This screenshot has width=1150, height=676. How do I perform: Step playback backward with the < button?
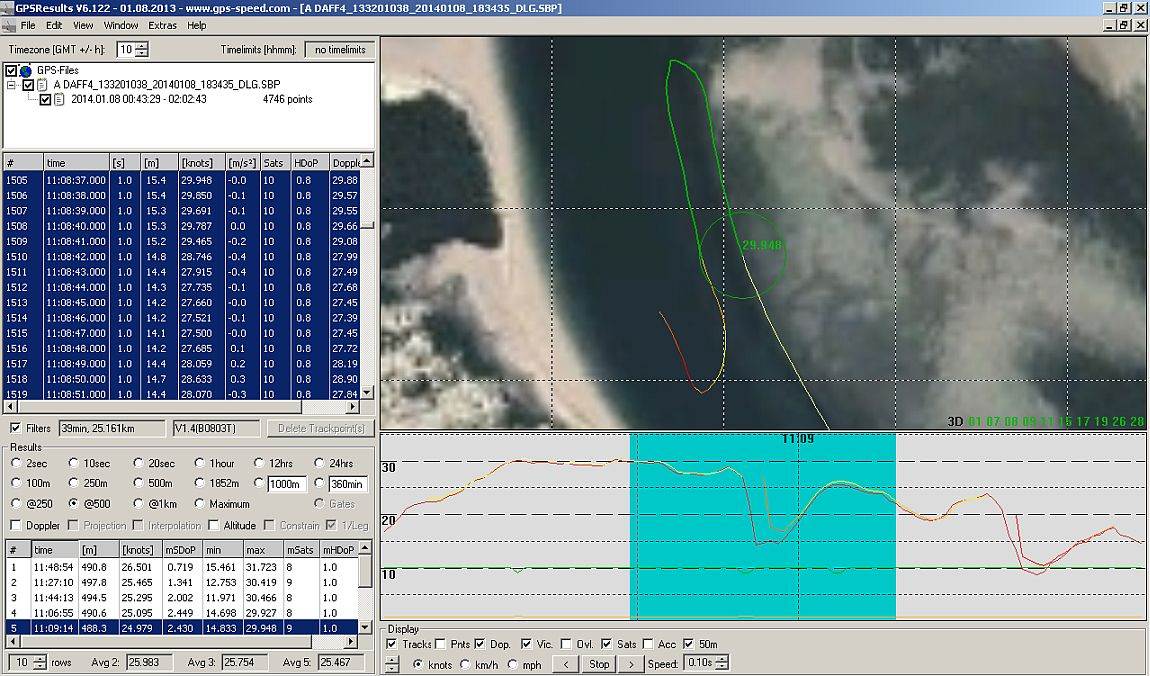coord(565,663)
